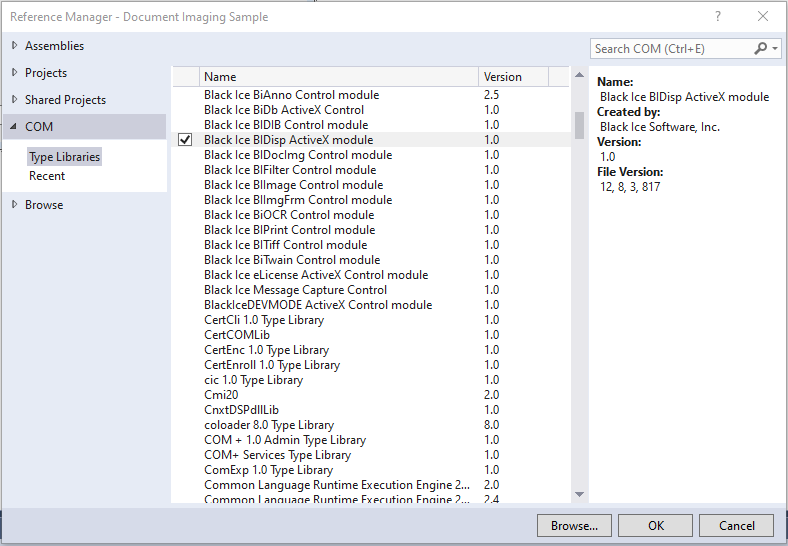Click the search magnifier icon
Screen dimensions: 788x546
(x=761, y=48)
